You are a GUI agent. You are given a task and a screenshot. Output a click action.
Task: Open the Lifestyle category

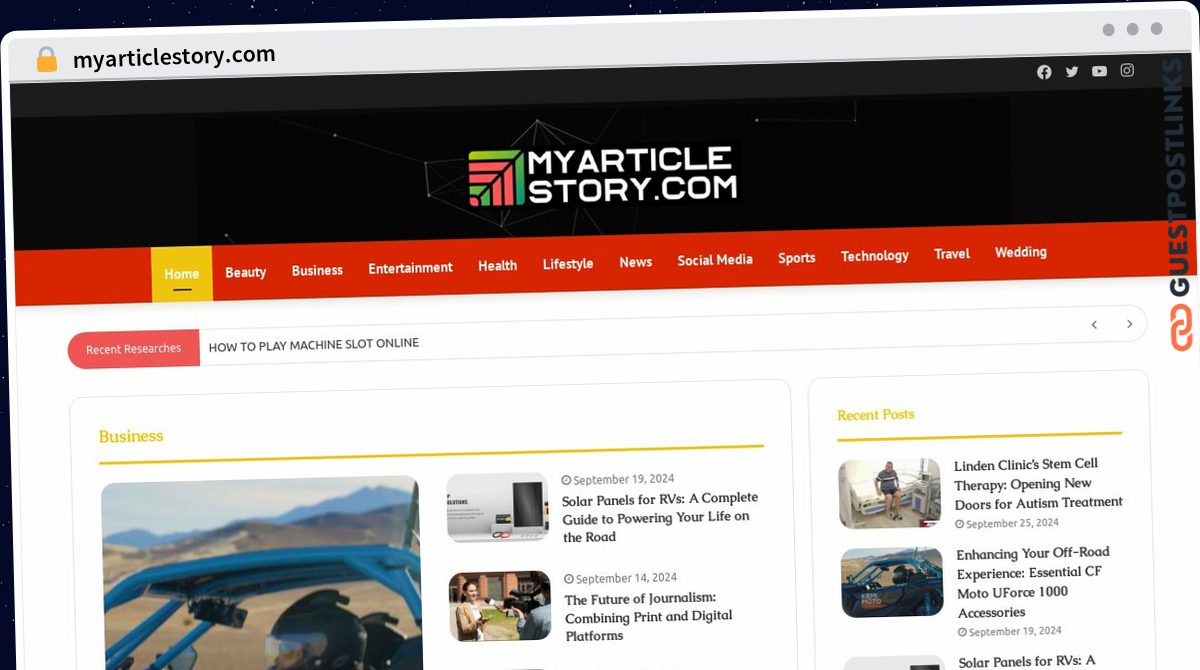[x=568, y=264]
